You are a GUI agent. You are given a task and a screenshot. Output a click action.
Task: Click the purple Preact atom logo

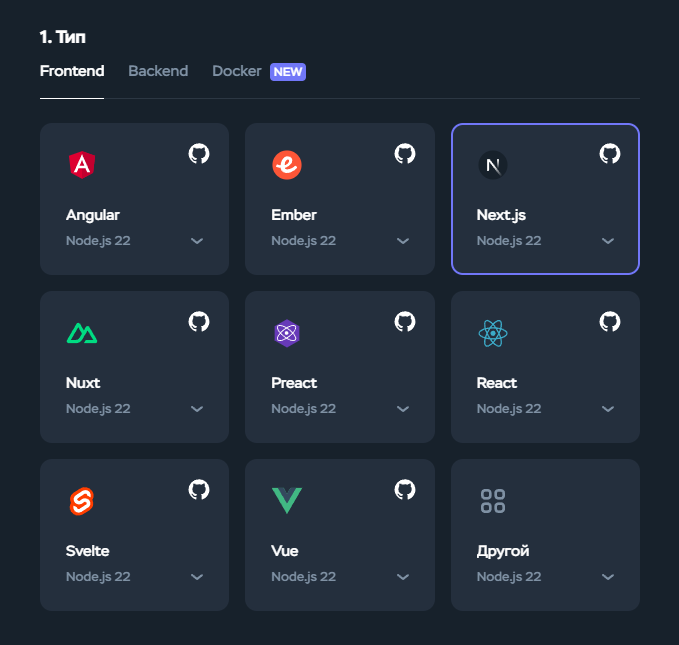pos(287,333)
